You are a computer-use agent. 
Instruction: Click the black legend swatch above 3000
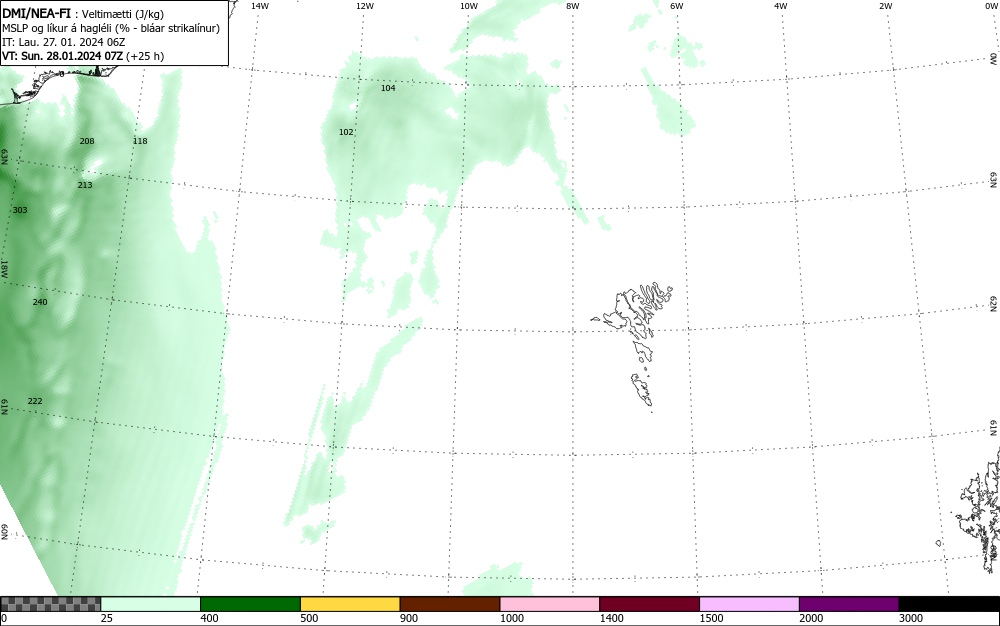point(949,604)
